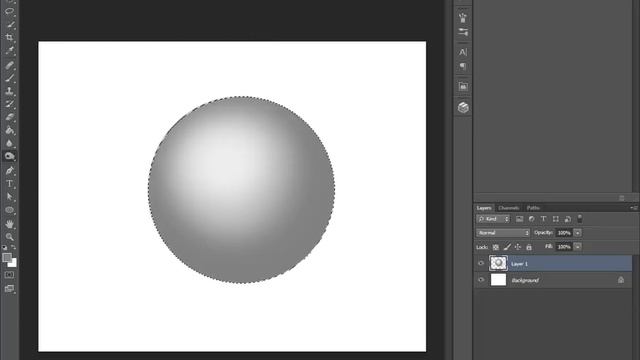Select the Paint Bucket tool
This screenshot has width=640, height=360.
tap(9, 131)
